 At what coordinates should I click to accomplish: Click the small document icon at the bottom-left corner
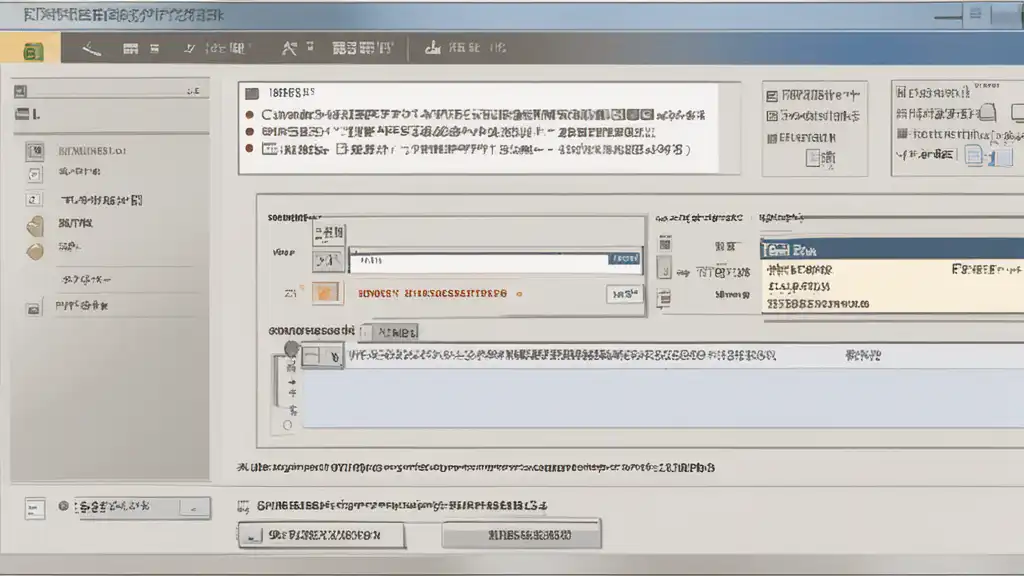[35, 508]
